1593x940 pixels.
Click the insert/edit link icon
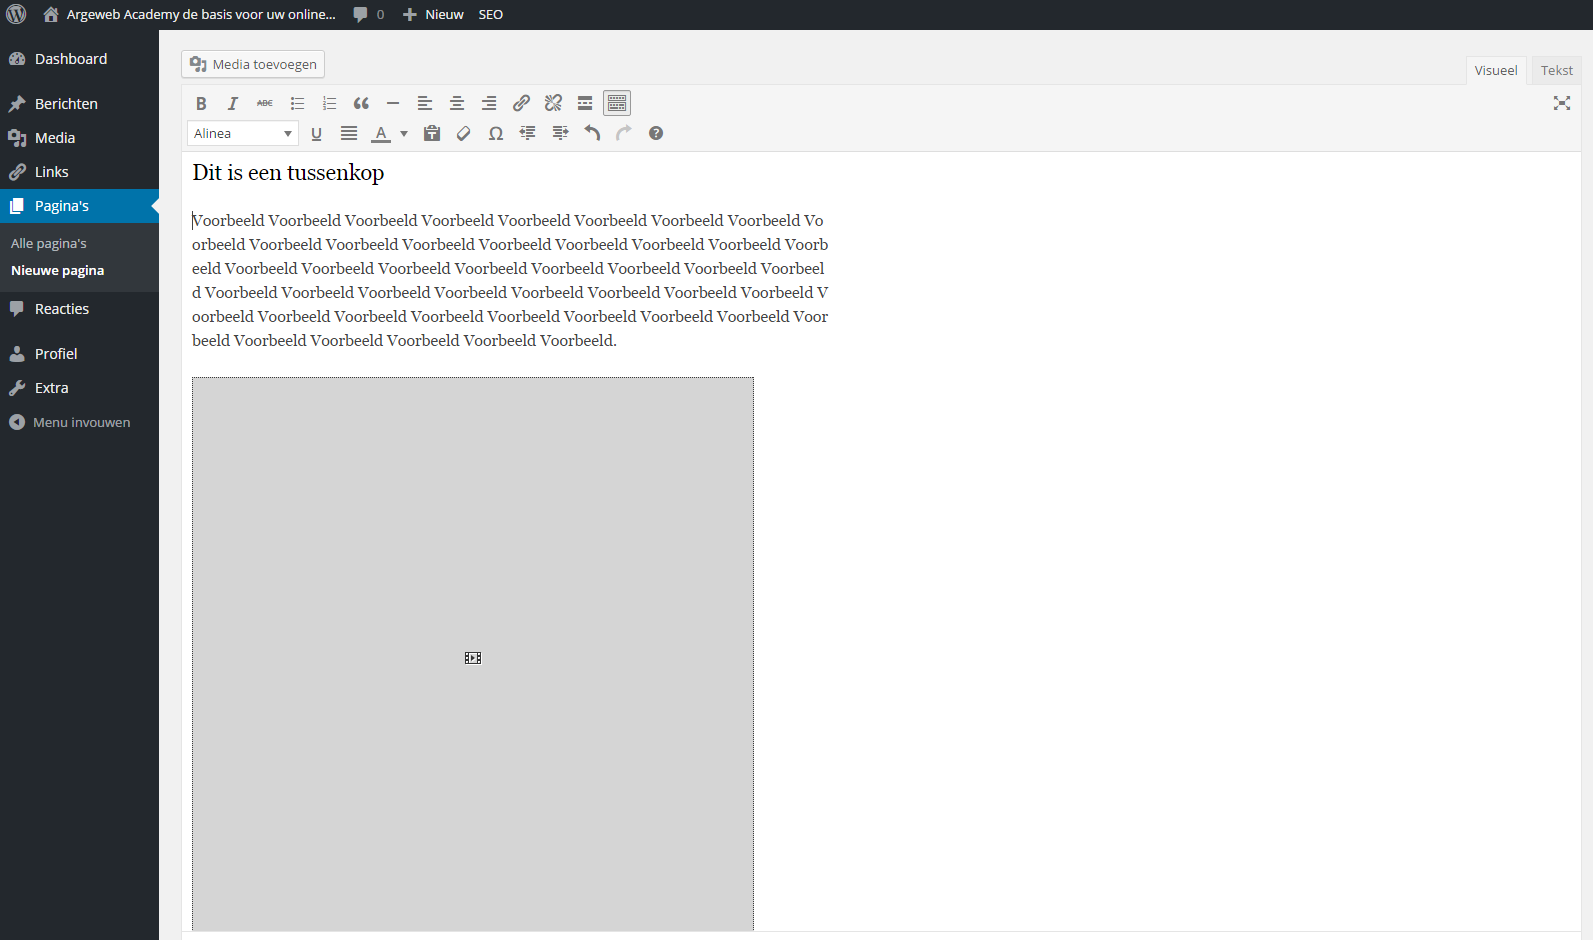pos(521,103)
